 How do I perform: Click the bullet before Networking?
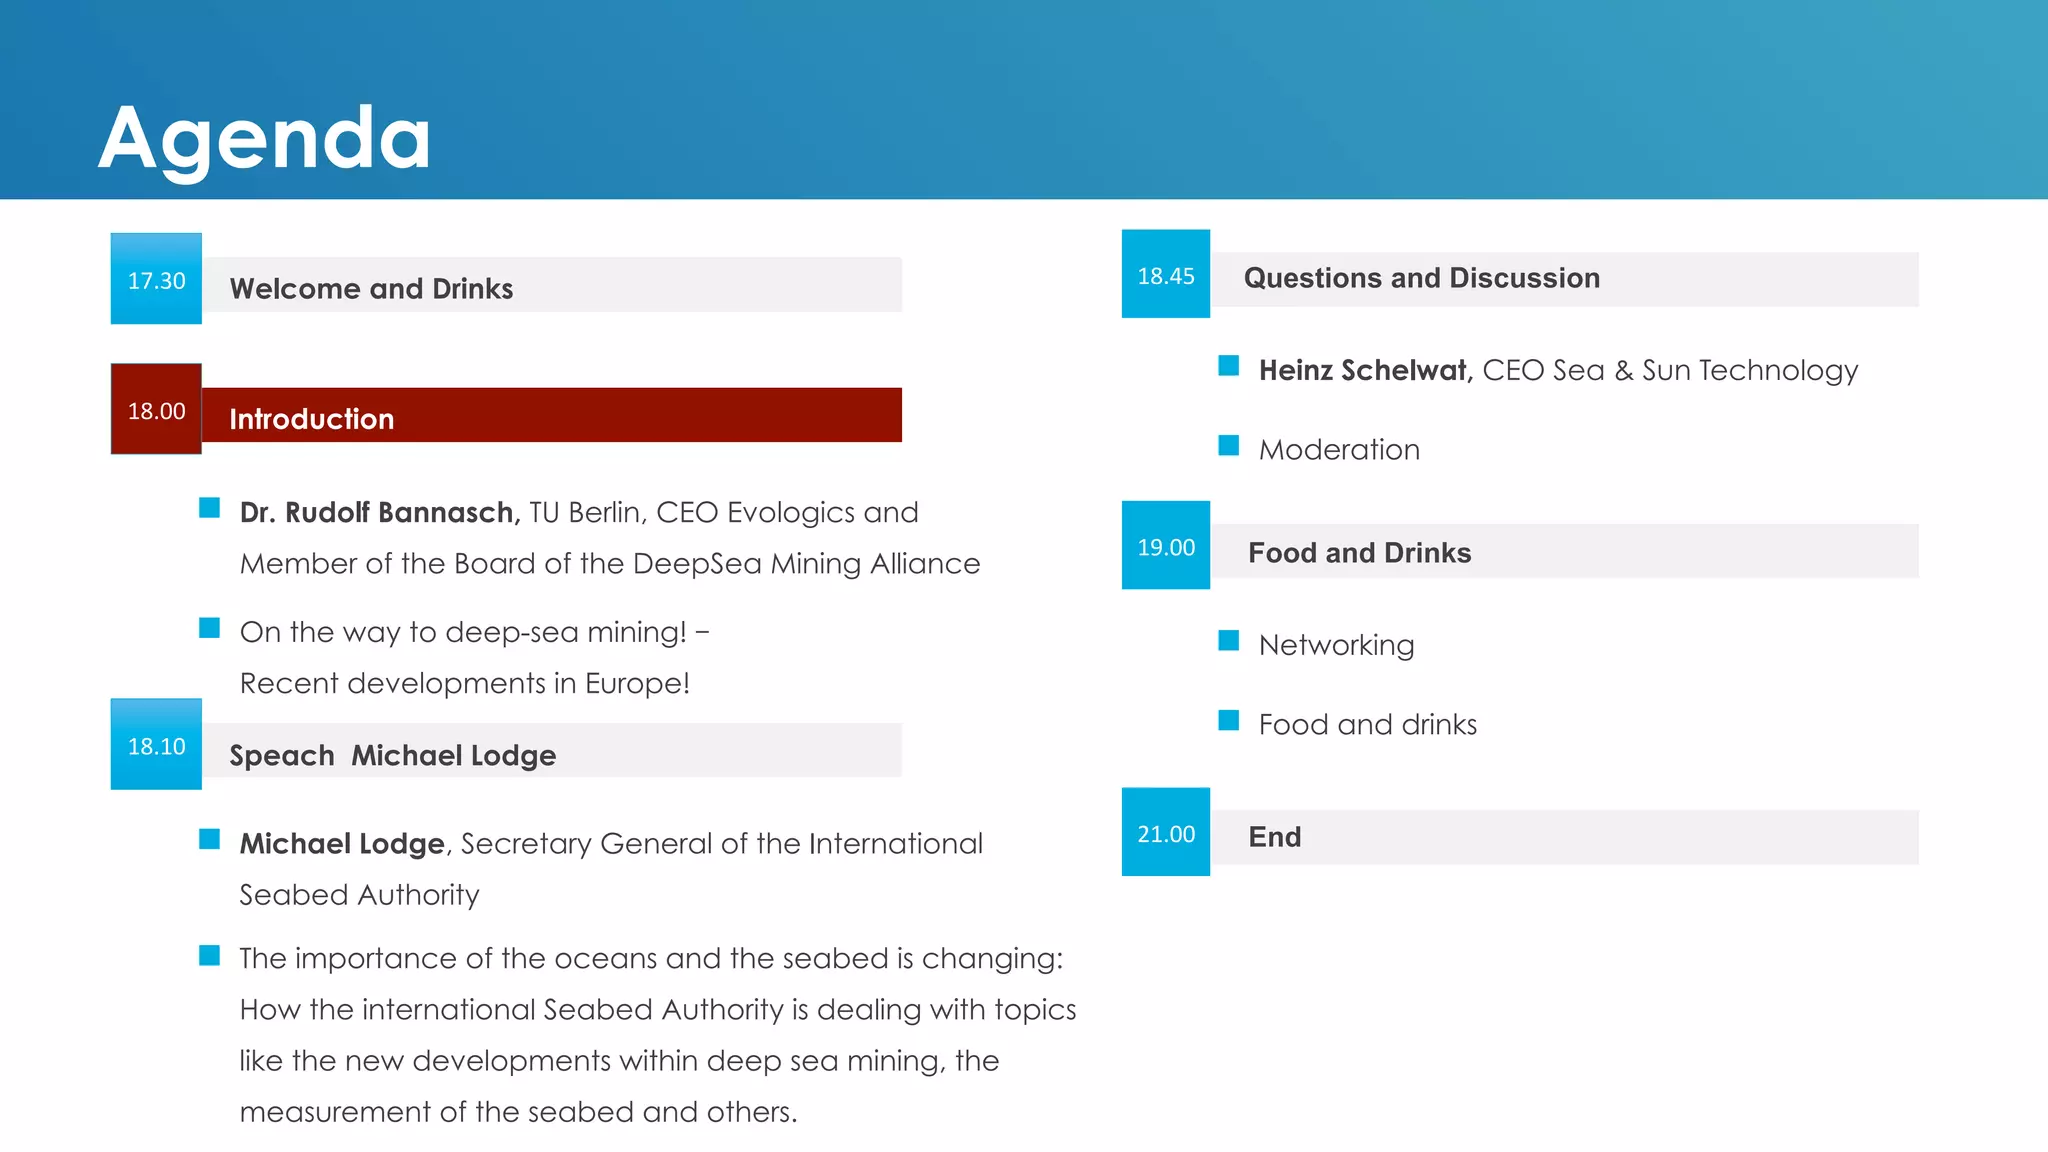pyautogui.click(x=1228, y=641)
